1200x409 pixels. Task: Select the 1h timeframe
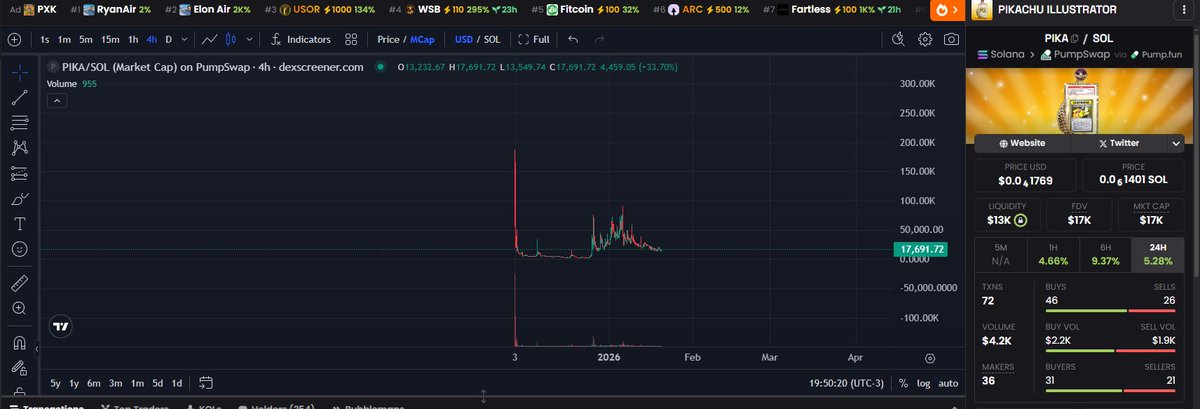[x=132, y=40]
